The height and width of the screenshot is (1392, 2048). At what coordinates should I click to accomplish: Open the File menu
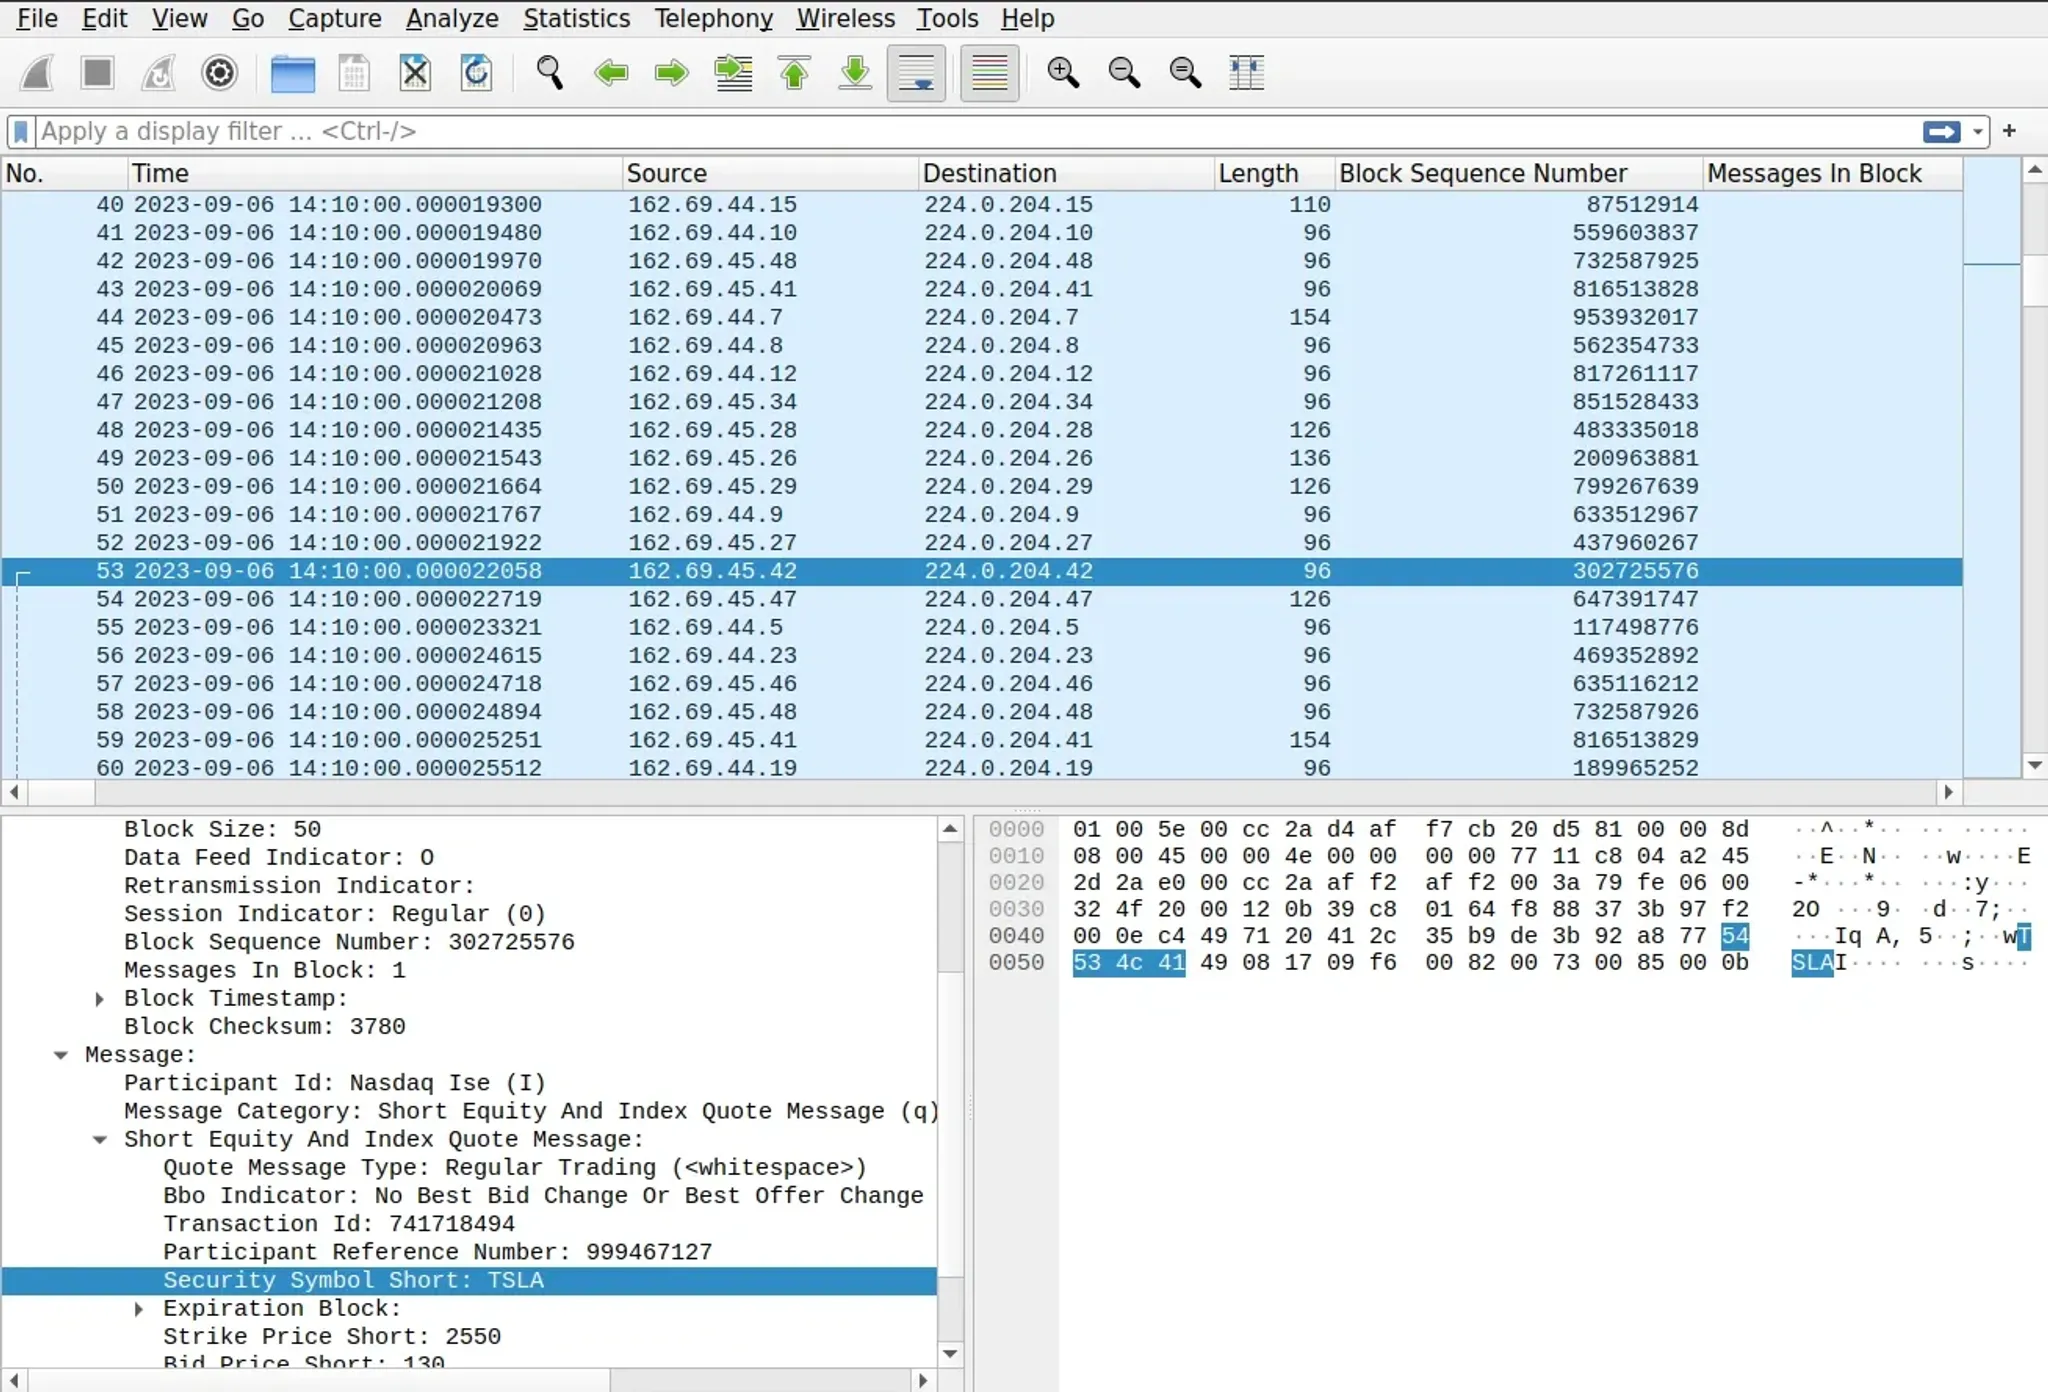click(38, 18)
